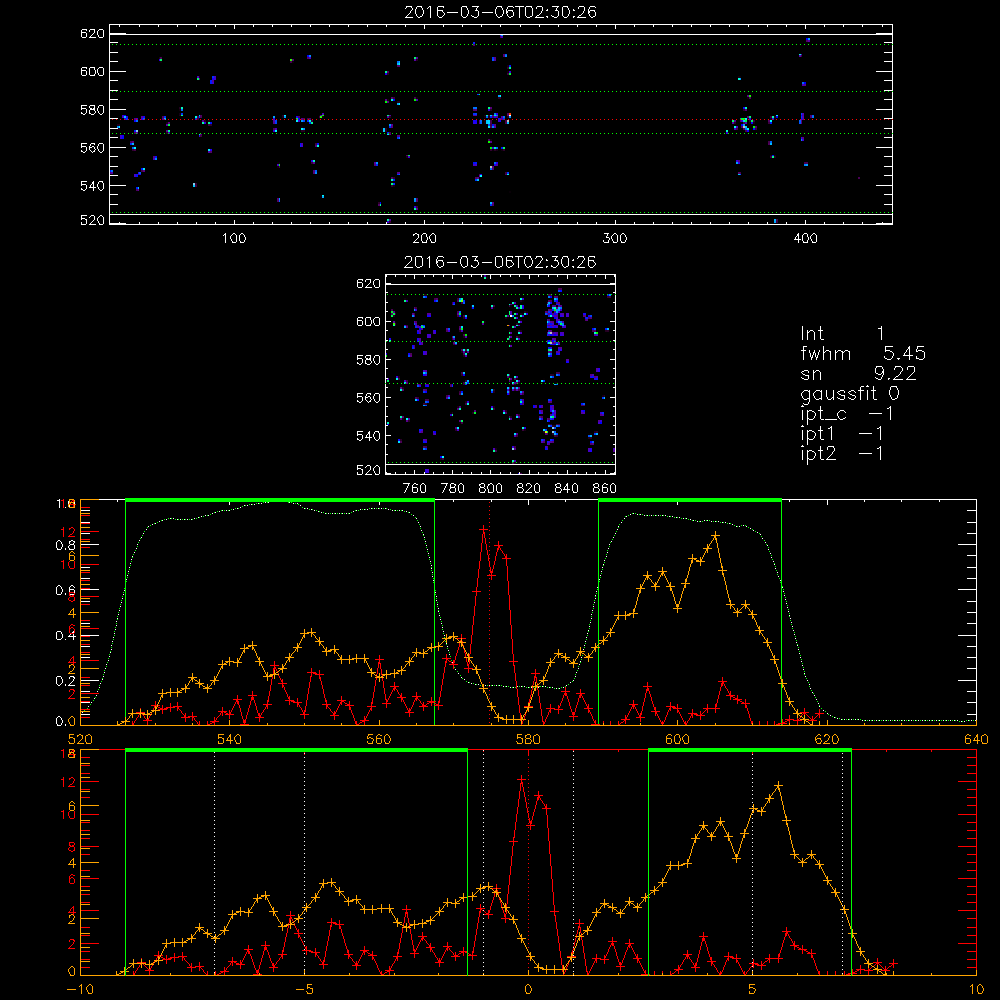The height and width of the screenshot is (1000, 1000).
Task: Click x-axis label 10 of the bottom plot
Action: coord(976,990)
